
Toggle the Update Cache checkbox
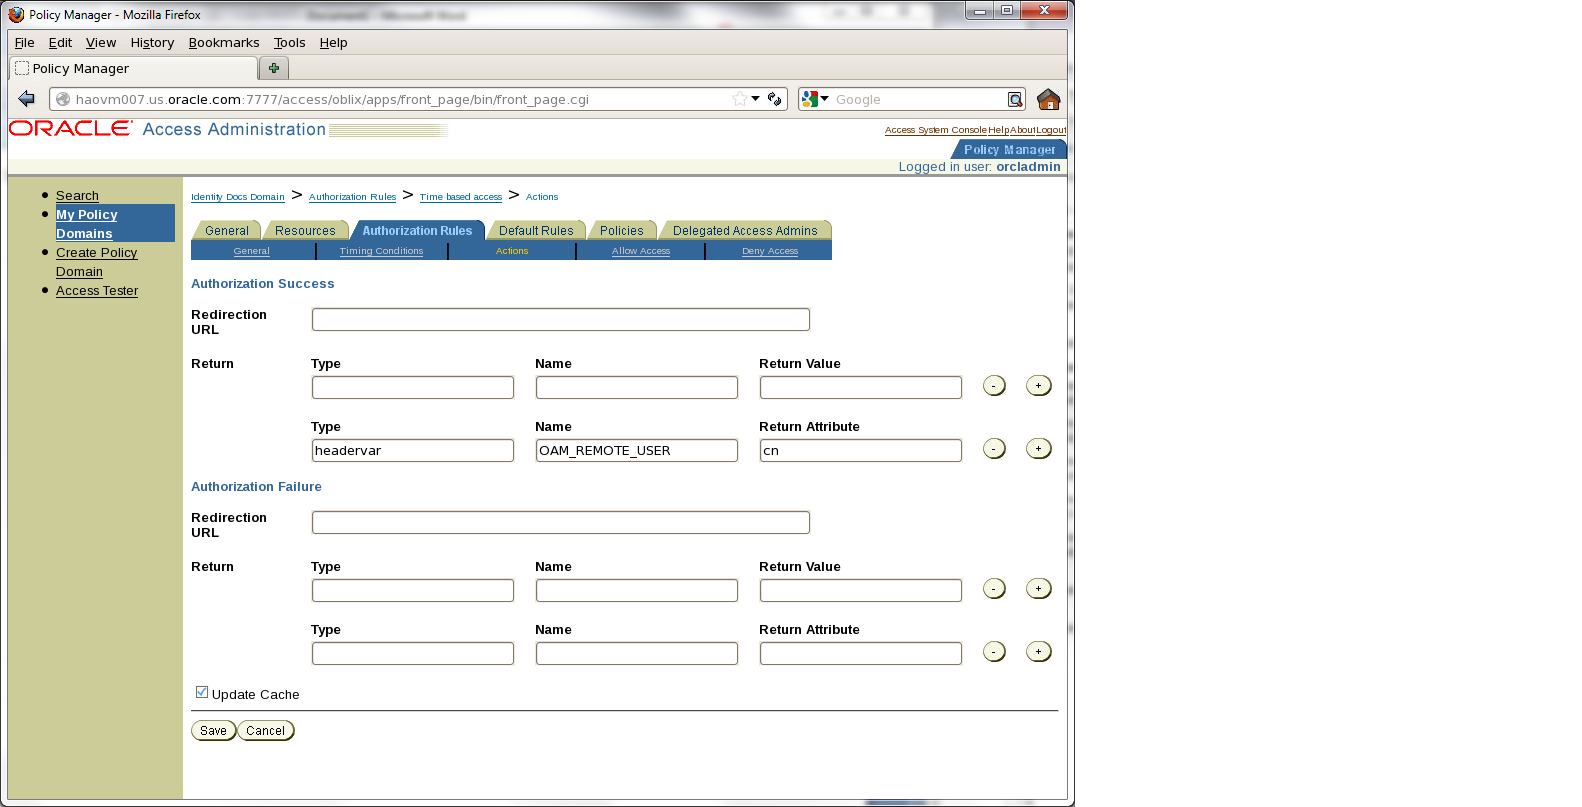point(202,692)
